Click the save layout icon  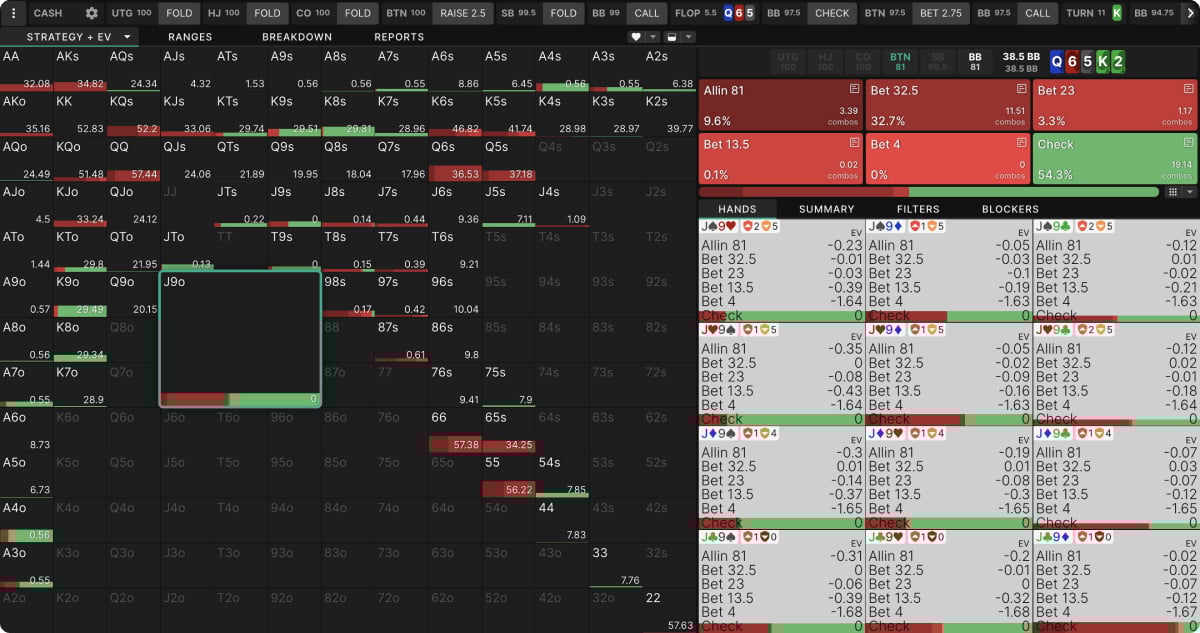coord(673,37)
